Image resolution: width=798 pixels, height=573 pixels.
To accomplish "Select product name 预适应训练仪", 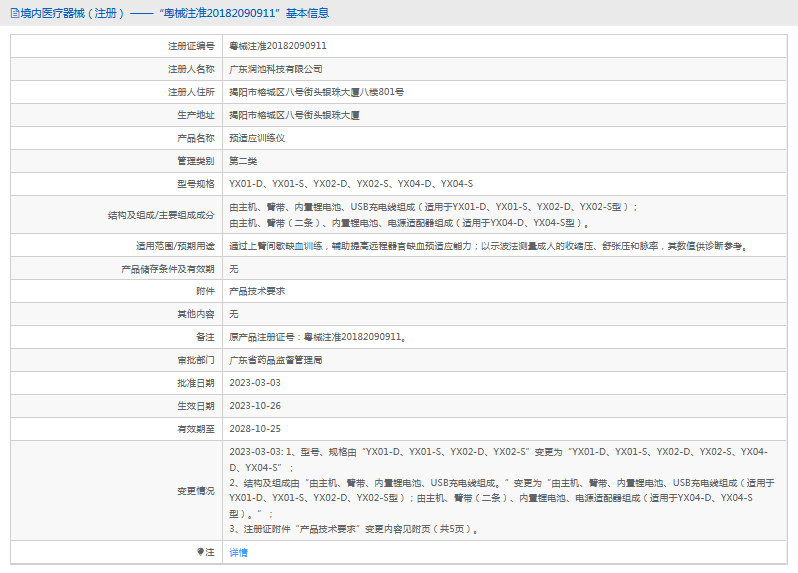I will click(x=257, y=138).
